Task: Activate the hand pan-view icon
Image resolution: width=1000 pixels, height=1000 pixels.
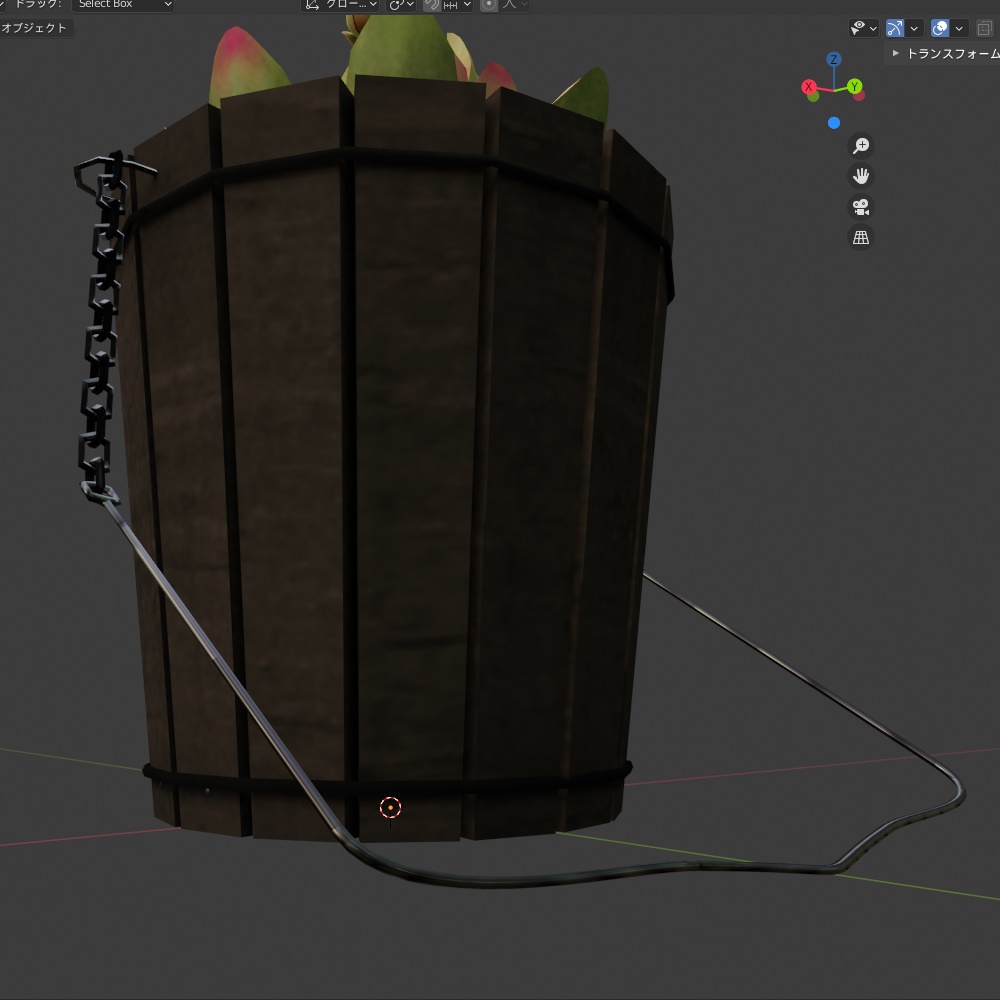Action: [x=861, y=176]
